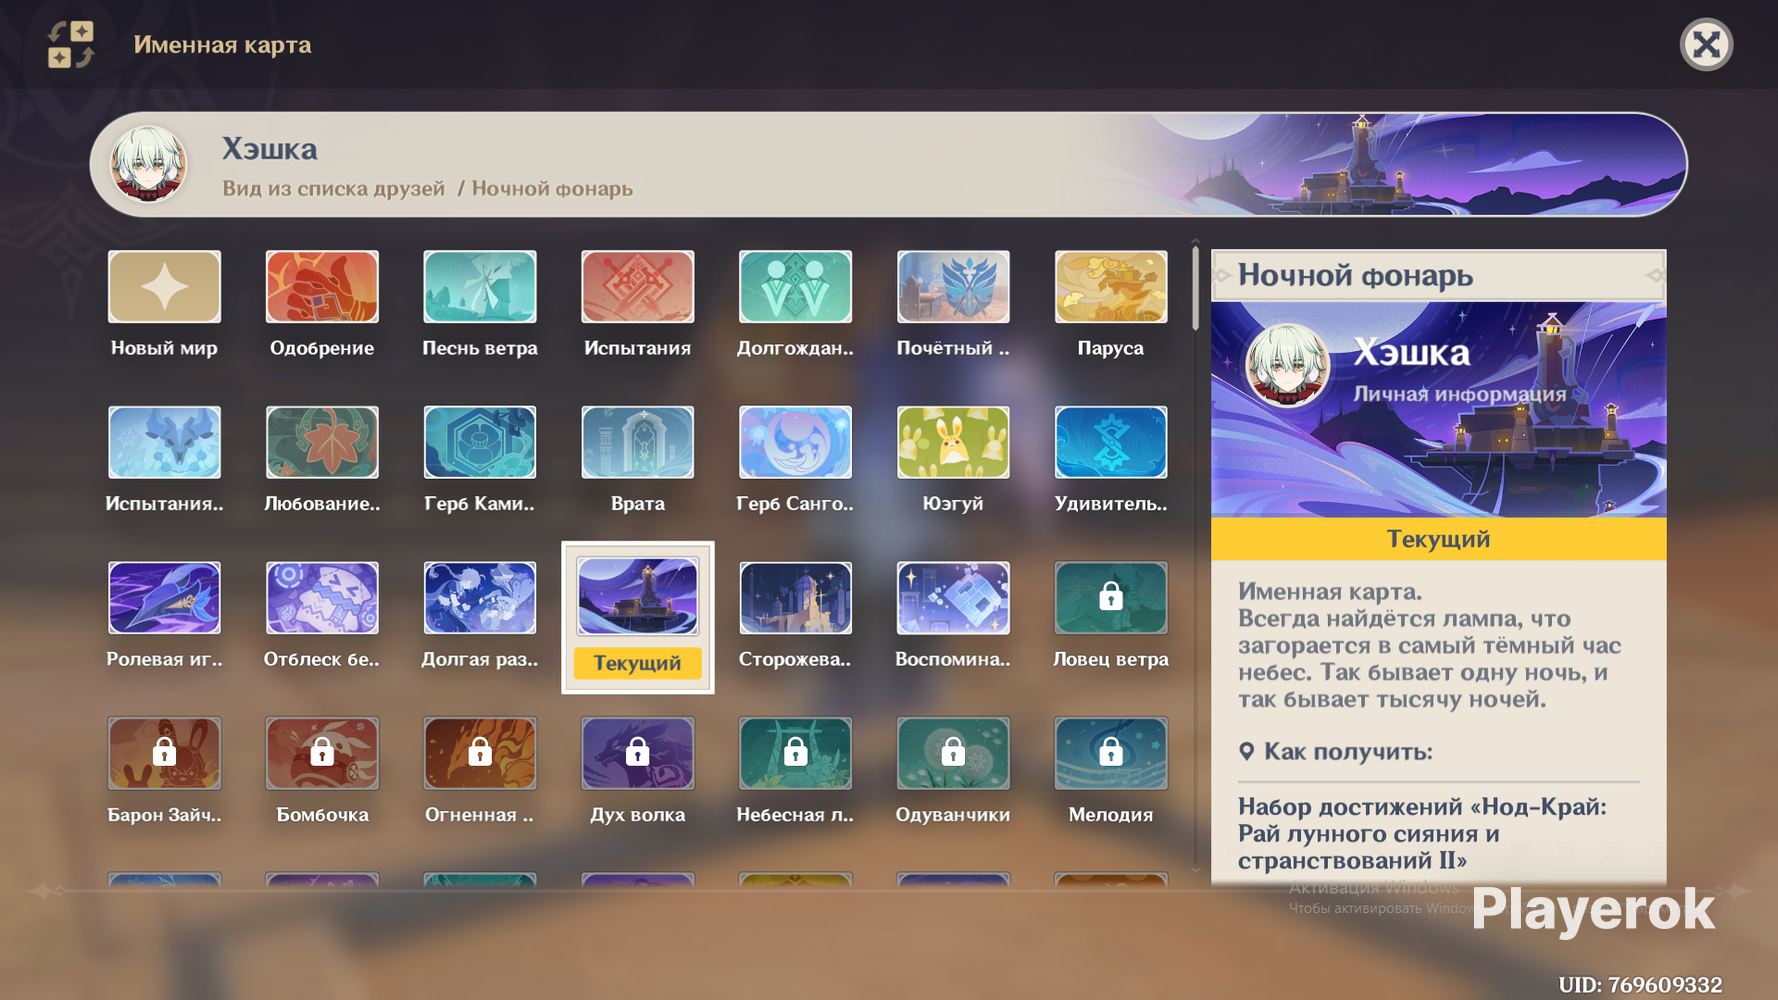
Task: Select the Долгождан.. namecard
Action: point(795,287)
